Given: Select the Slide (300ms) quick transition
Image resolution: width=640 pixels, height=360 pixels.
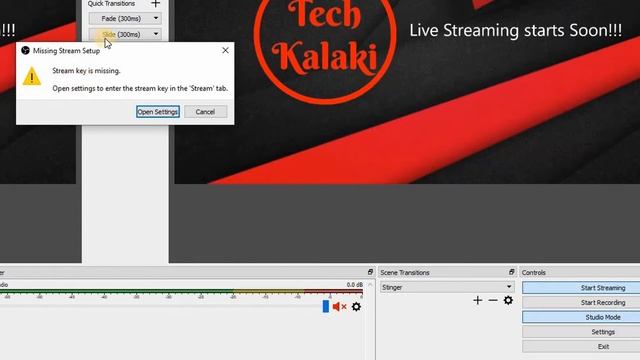Looking at the screenshot, I should click(x=121, y=34).
